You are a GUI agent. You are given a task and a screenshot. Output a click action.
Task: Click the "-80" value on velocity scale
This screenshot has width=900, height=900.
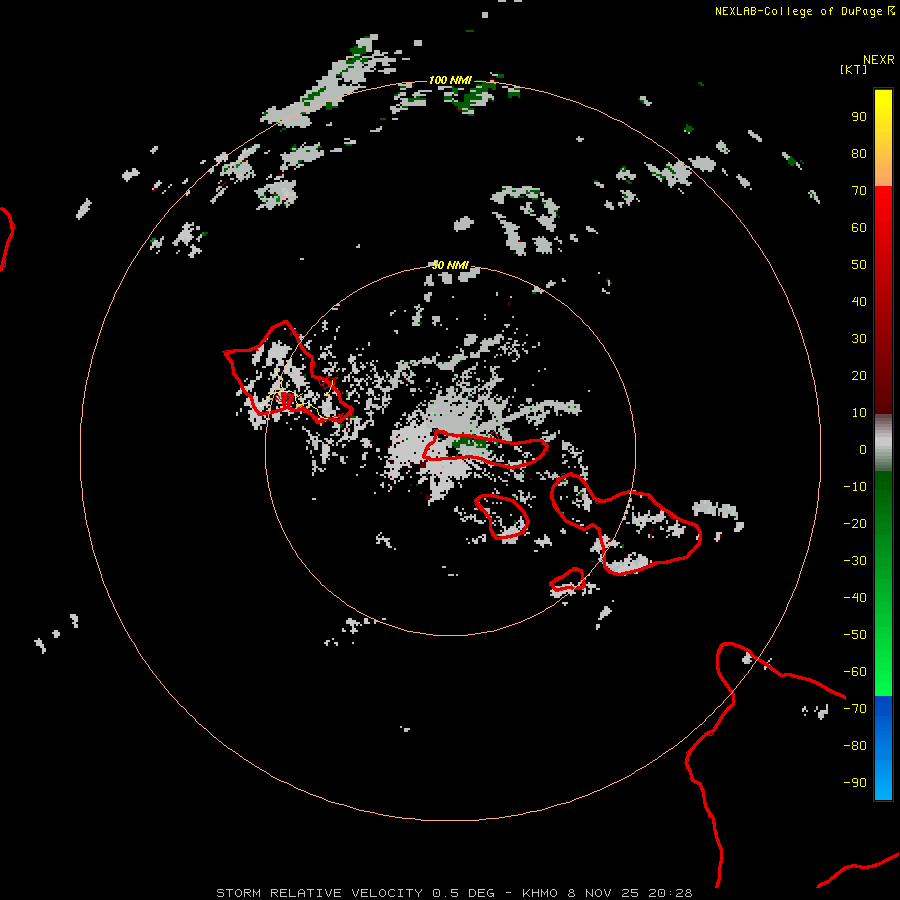(855, 746)
